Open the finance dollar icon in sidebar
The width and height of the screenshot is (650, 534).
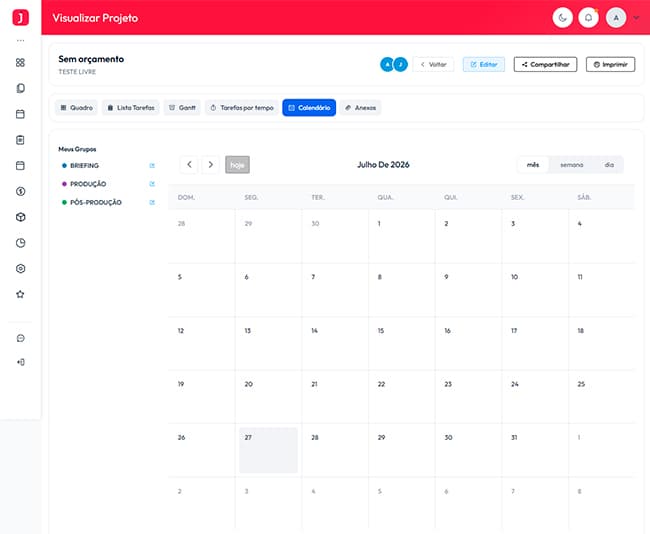click(x=20, y=191)
